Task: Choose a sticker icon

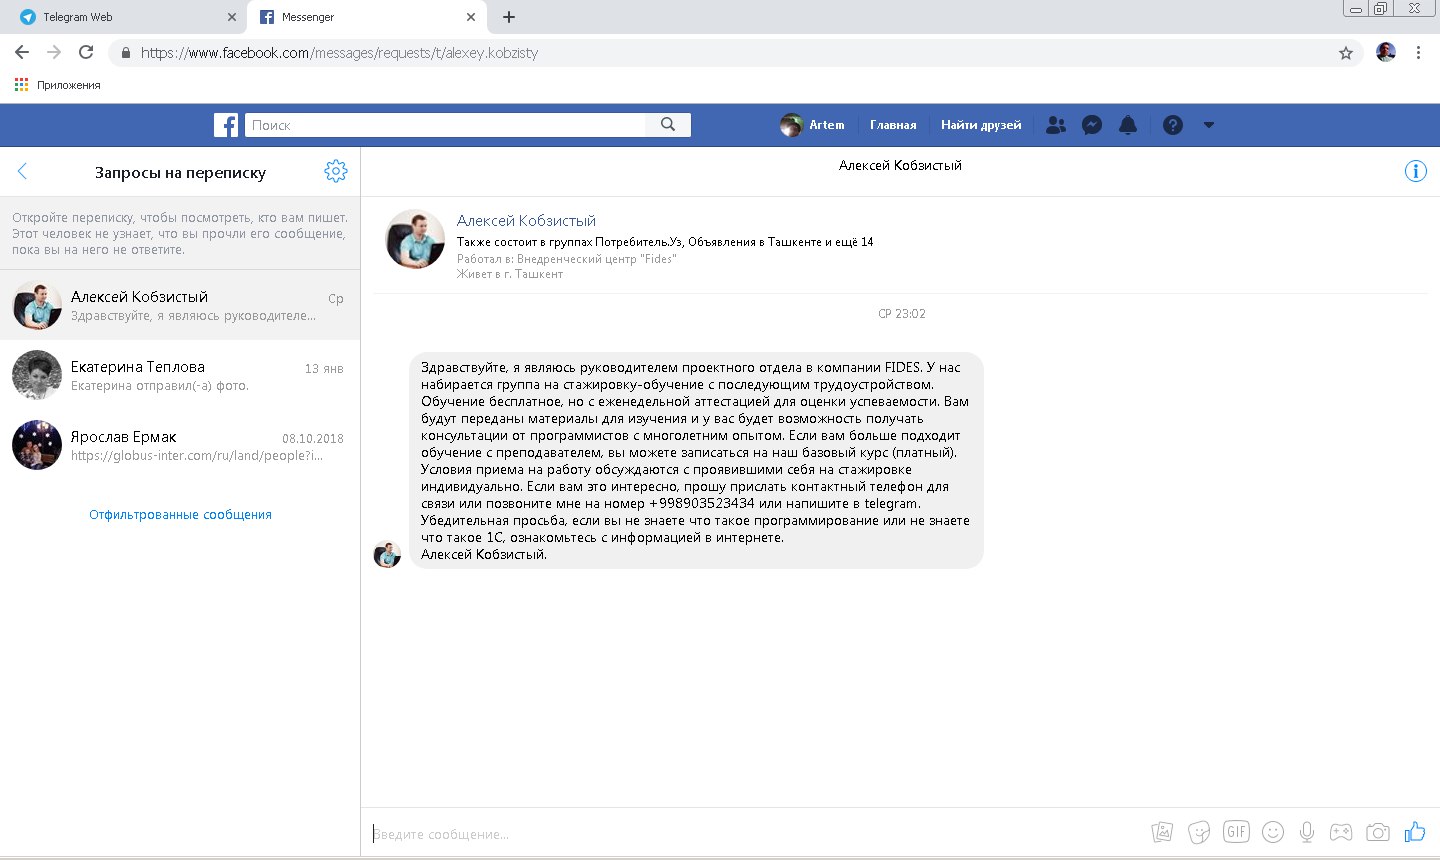Action: point(1199,832)
